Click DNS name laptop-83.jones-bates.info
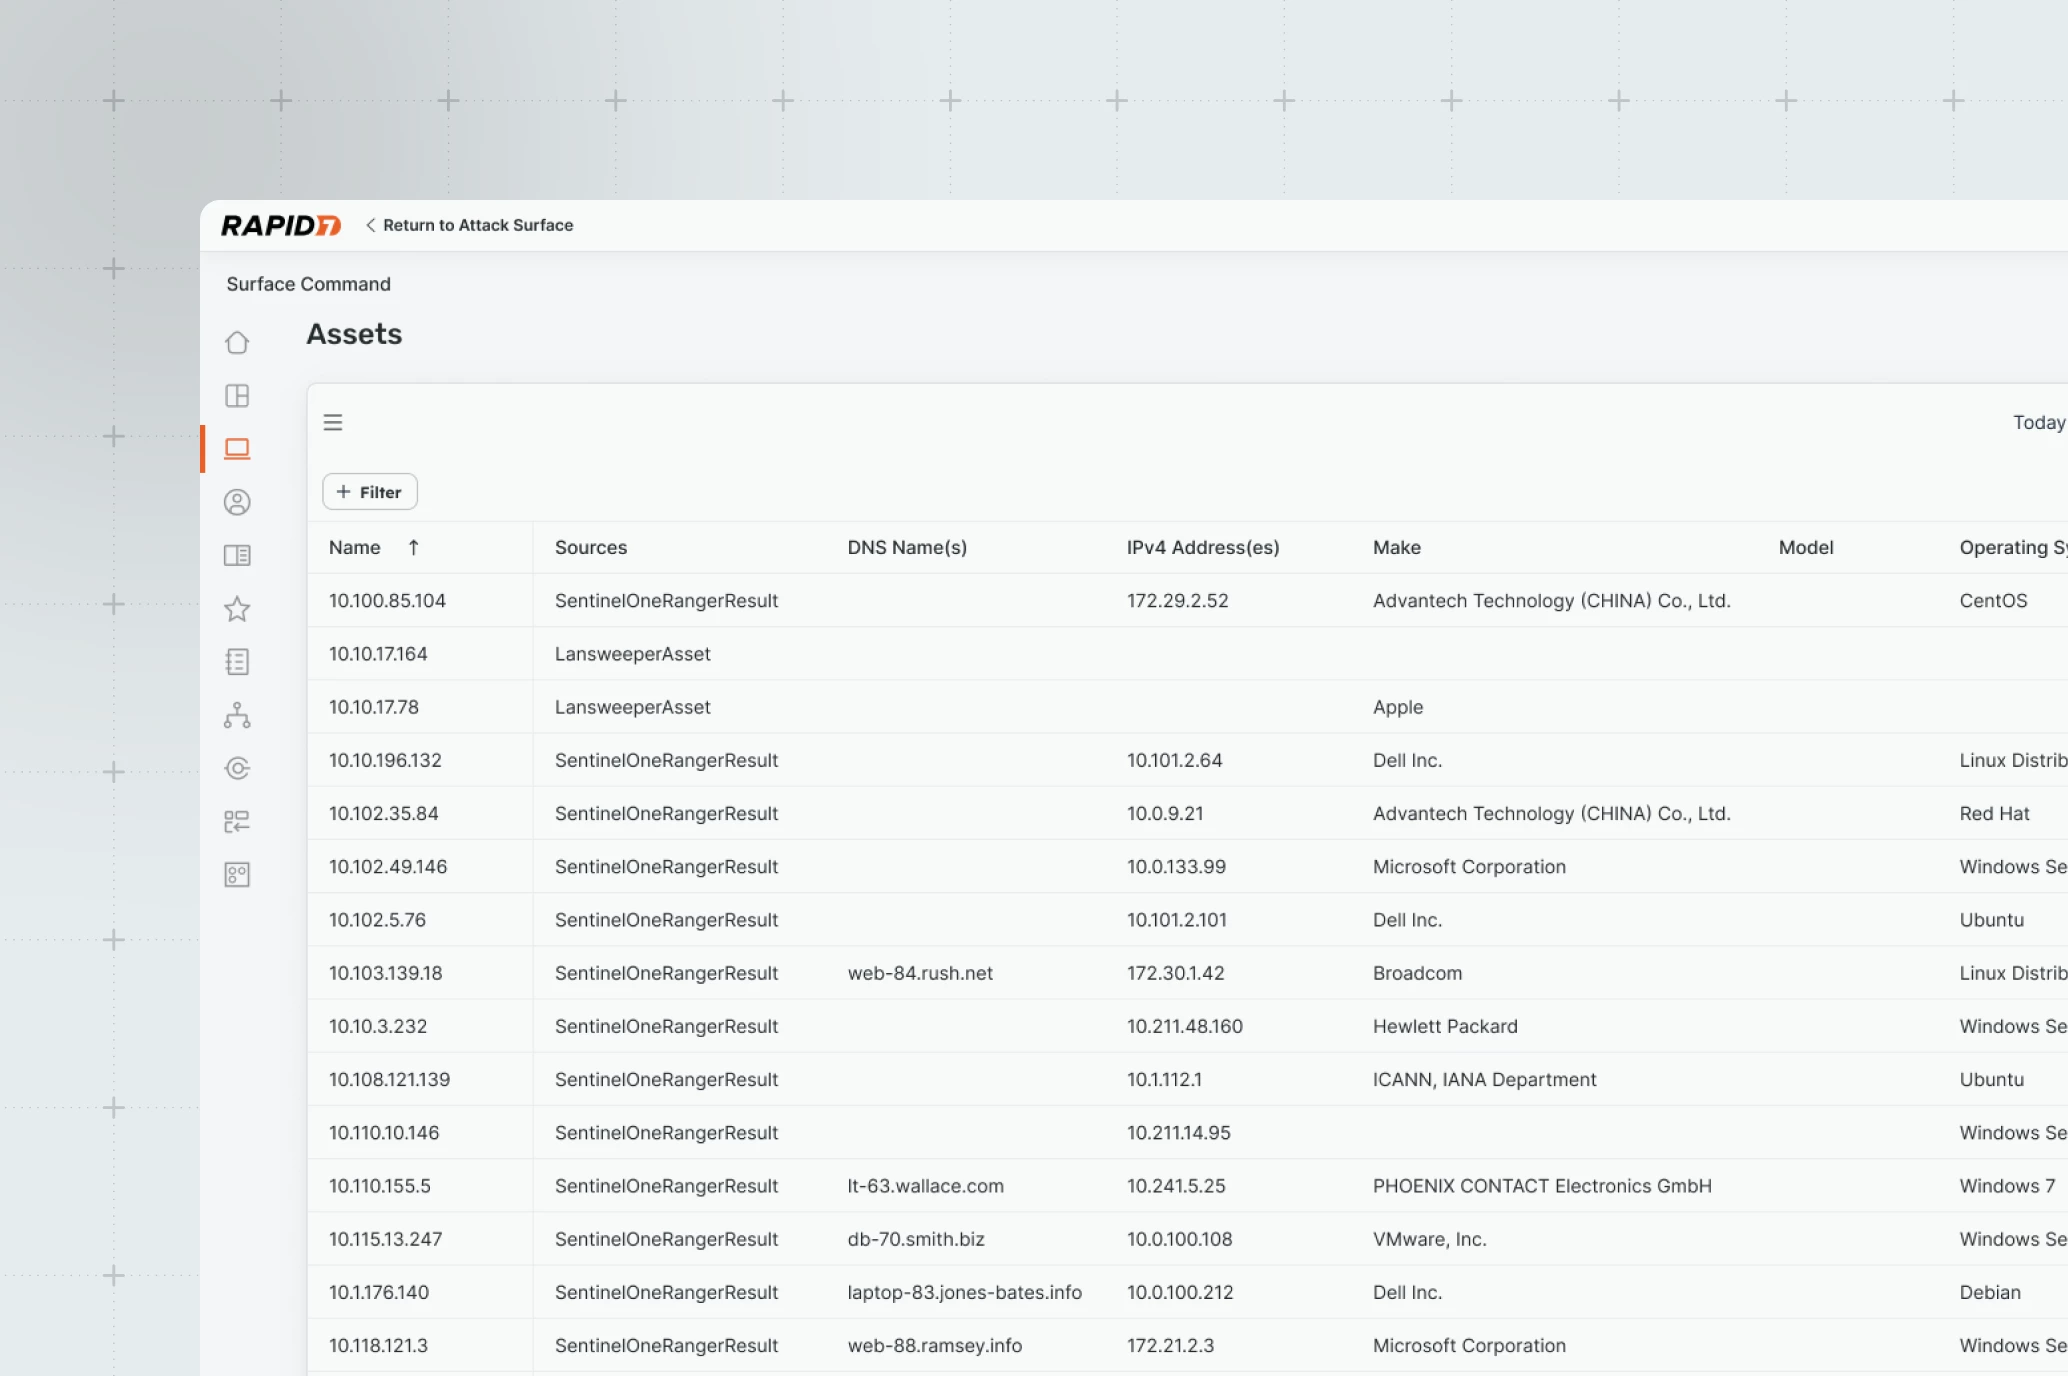The image size is (2068, 1376). [964, 1292]
